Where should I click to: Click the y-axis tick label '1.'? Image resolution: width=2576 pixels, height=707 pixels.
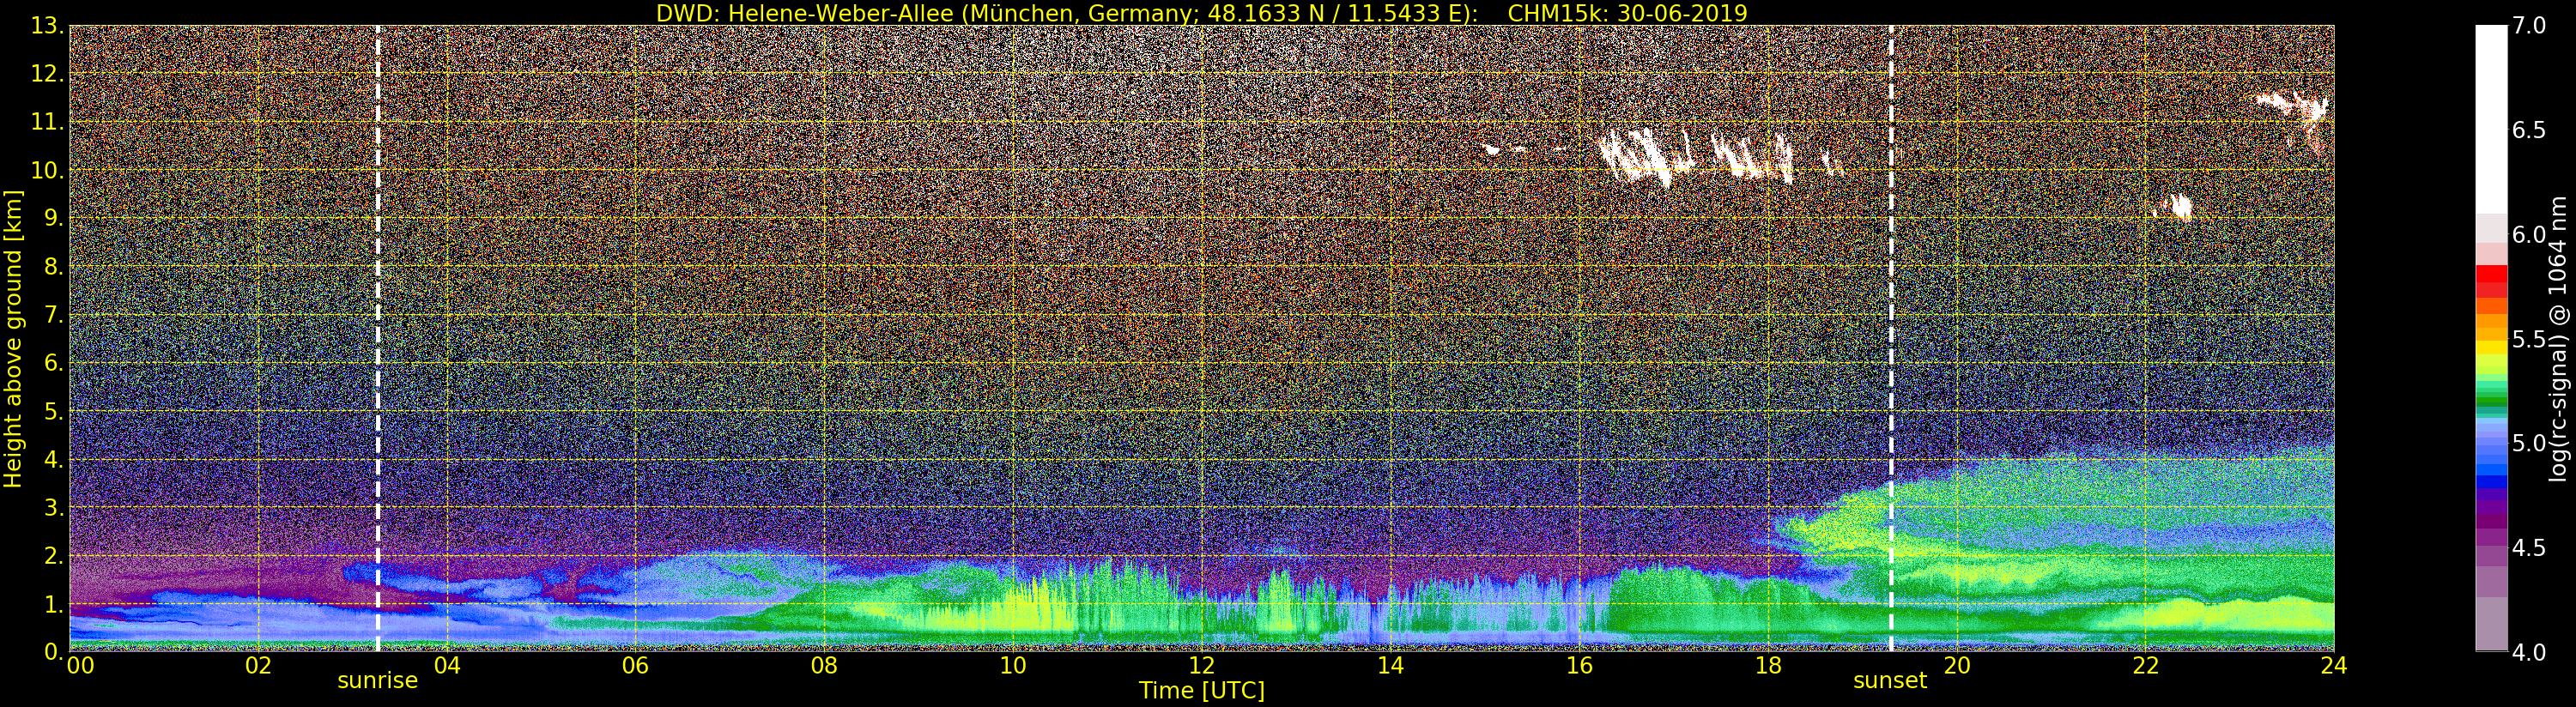[x=53, y=604]
